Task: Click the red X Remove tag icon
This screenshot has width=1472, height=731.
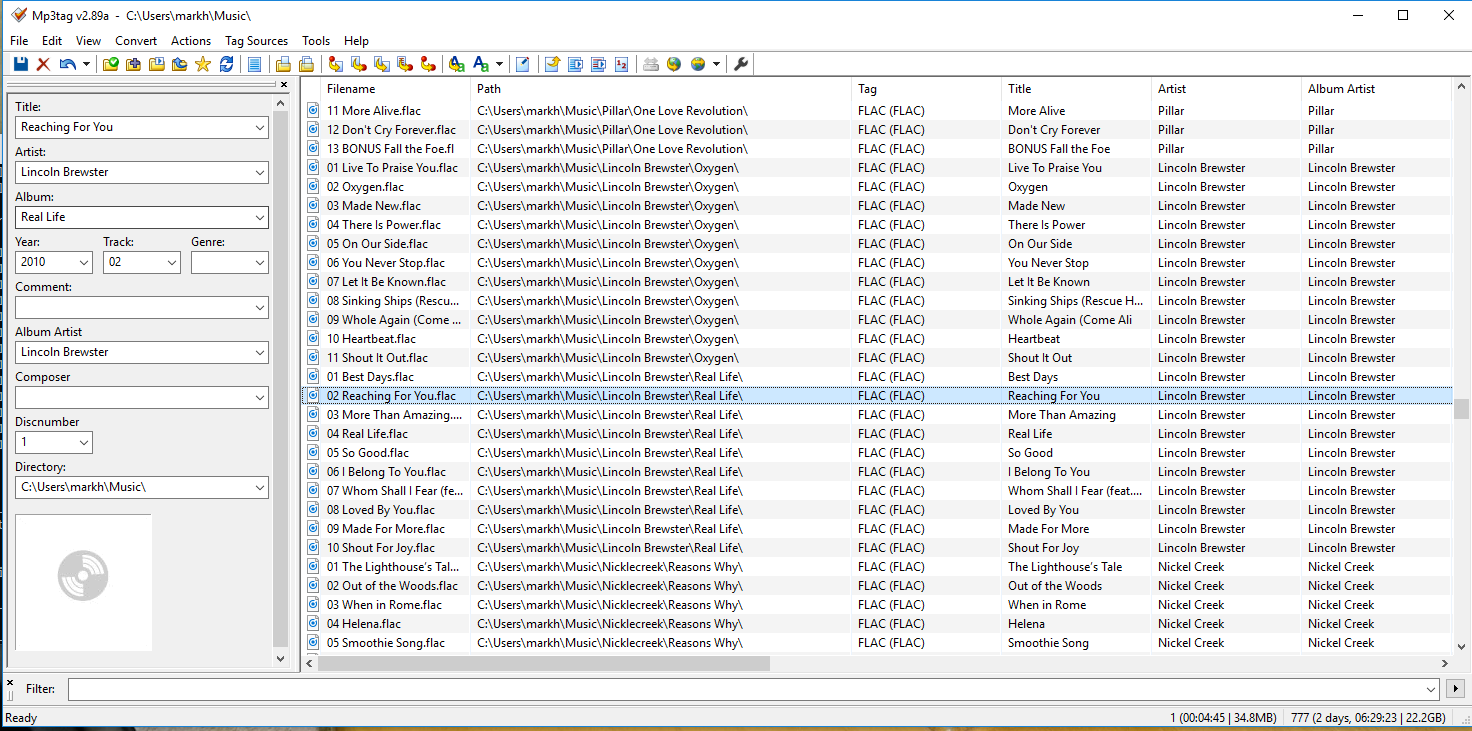Action: 42,64
